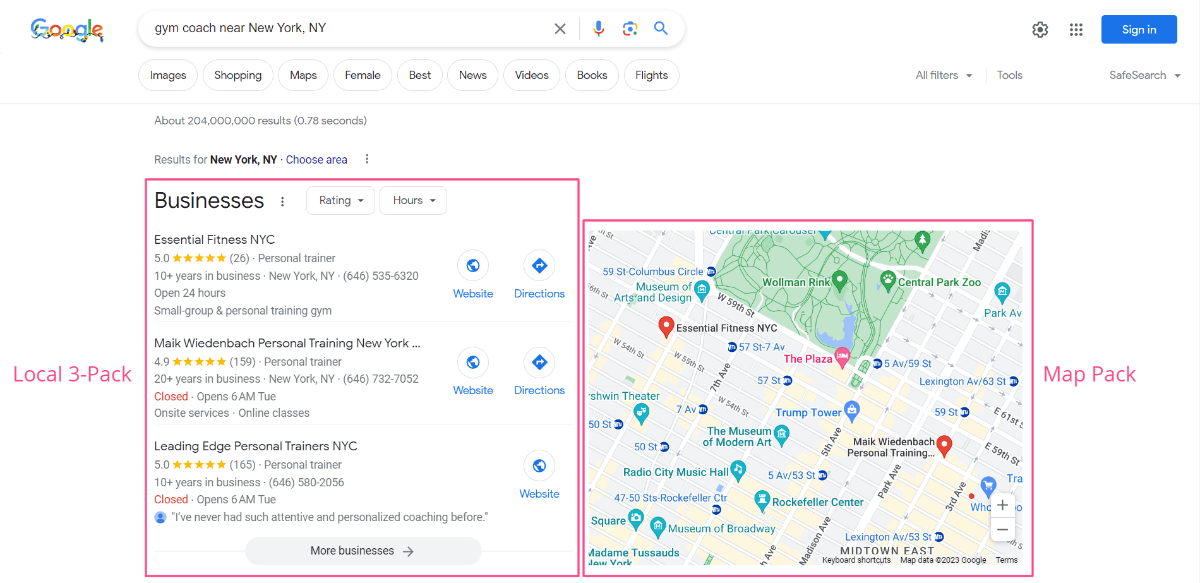The height and width of the screenshot is (583, 1200).
Task: Open the SafeSearch dropdown
Action: [1145, 75]
